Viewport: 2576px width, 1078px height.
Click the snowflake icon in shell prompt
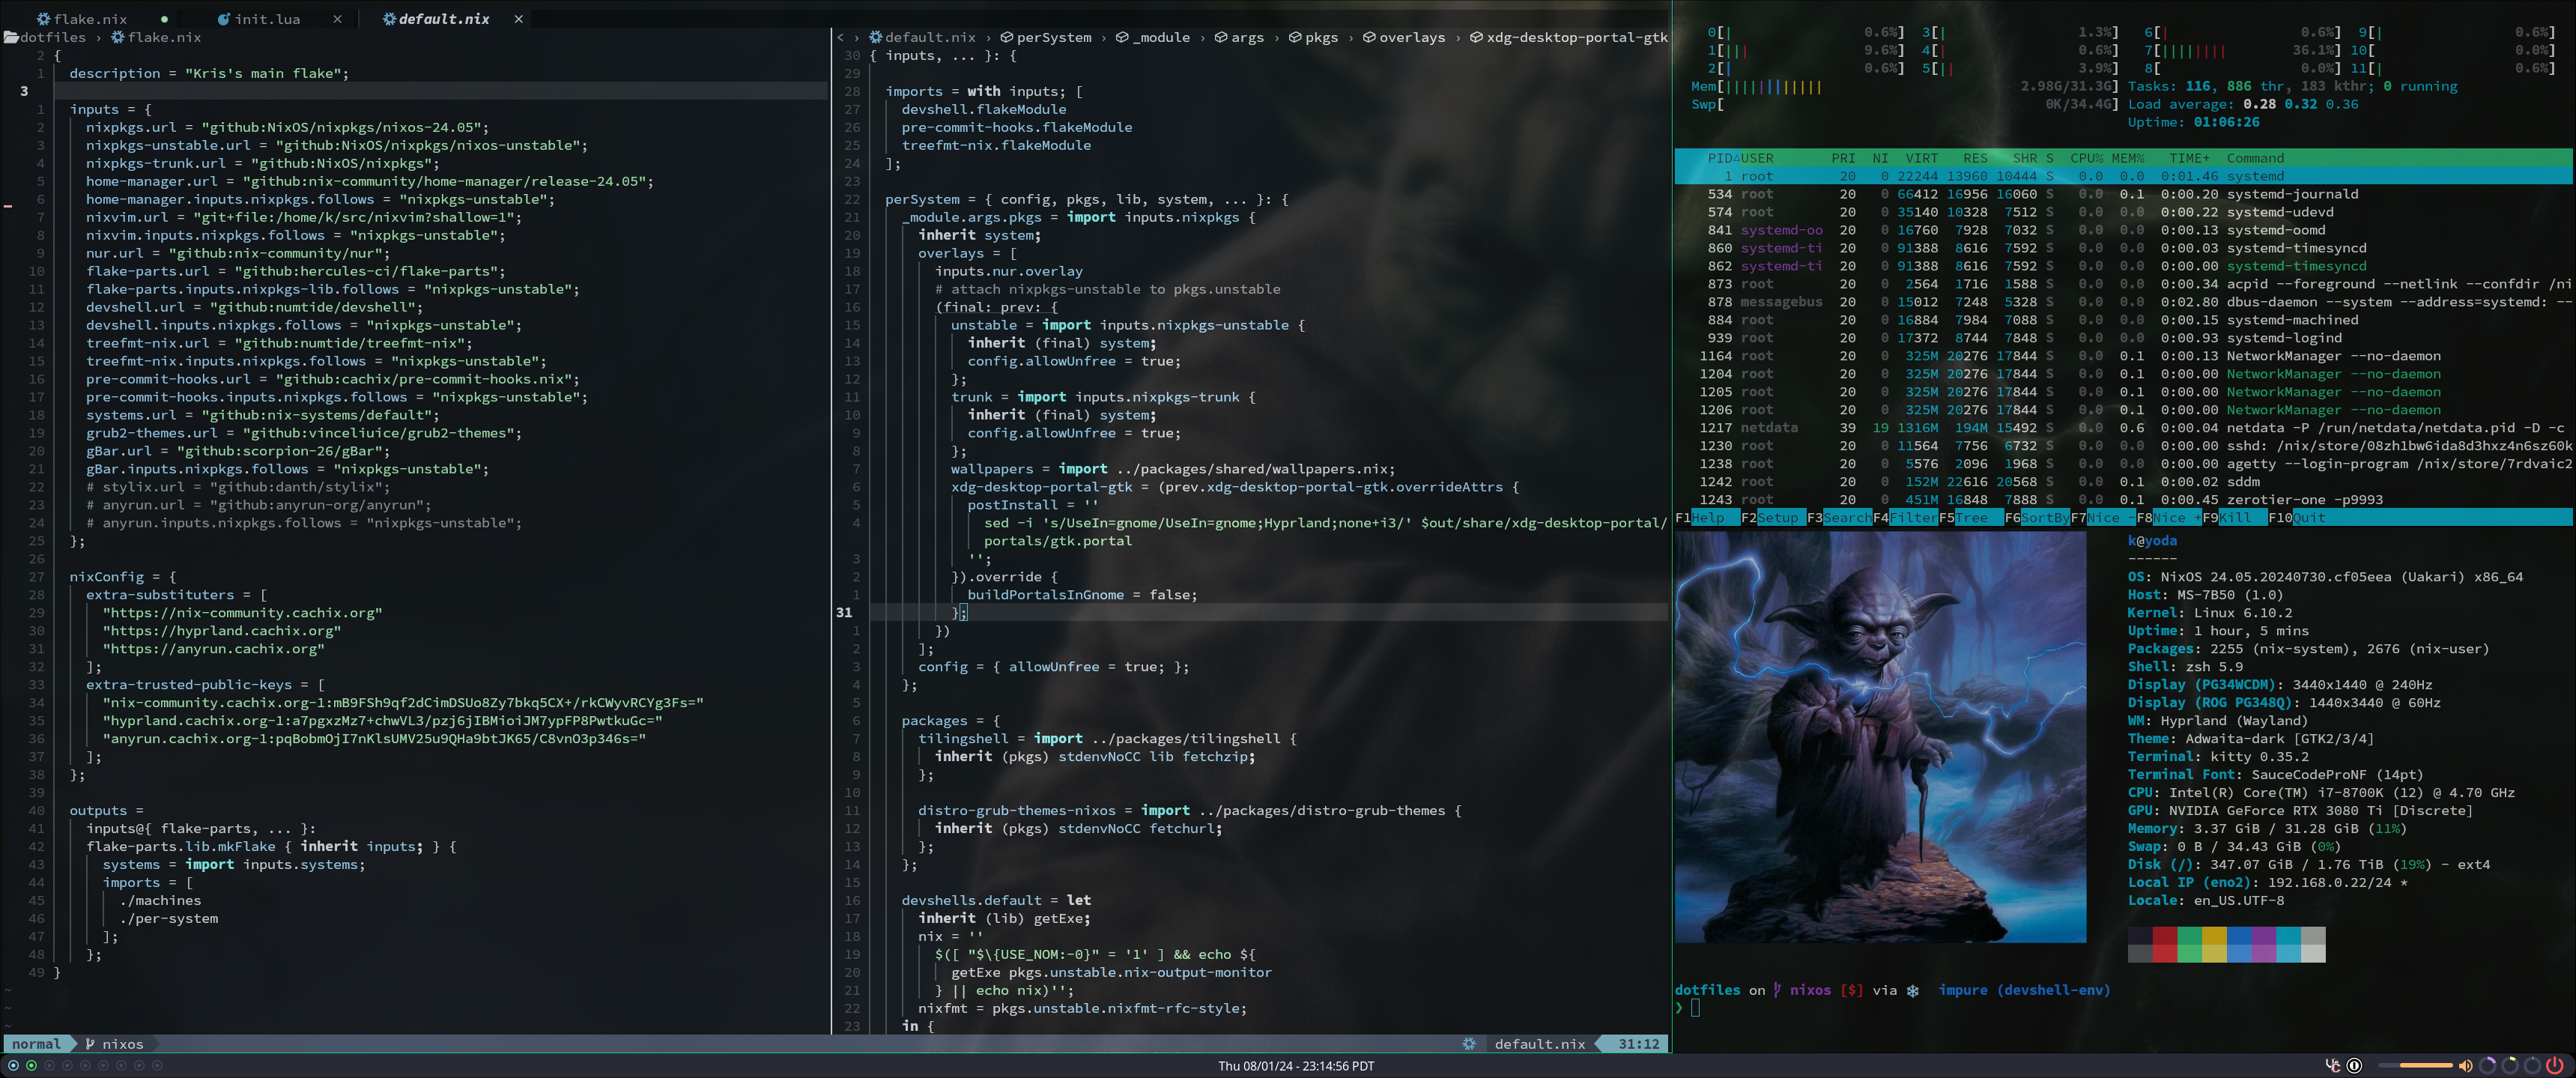point(1912,990)
